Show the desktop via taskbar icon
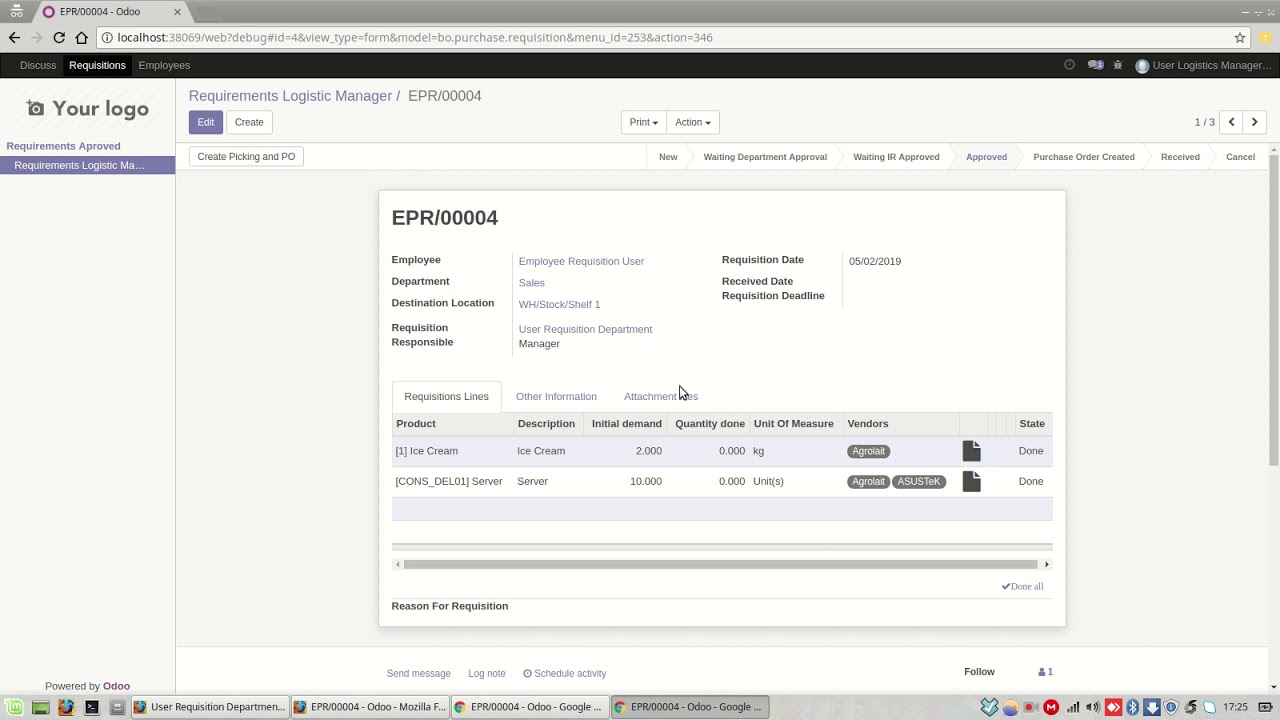Viewport: 1280px width, 720px height. [41, 707]
